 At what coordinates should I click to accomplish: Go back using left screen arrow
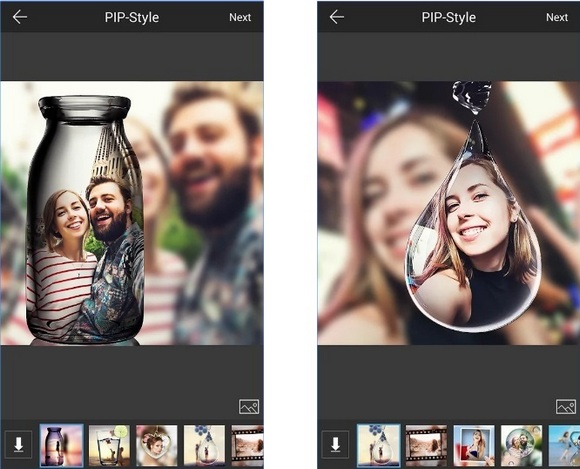(20, 17)
